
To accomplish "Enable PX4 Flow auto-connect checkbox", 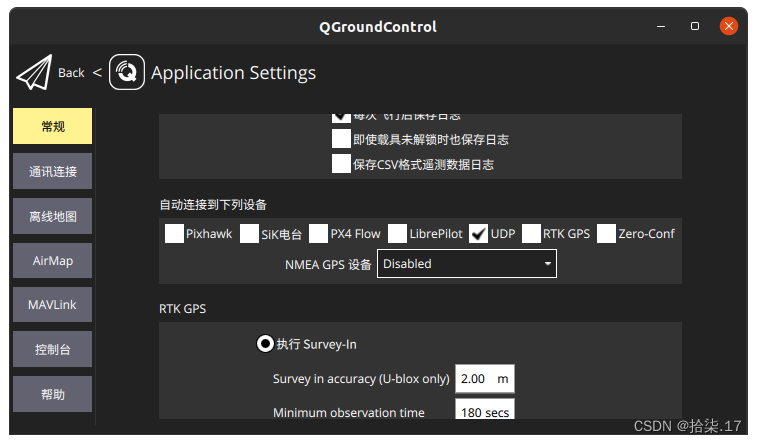I will click(x=318, y=234).
